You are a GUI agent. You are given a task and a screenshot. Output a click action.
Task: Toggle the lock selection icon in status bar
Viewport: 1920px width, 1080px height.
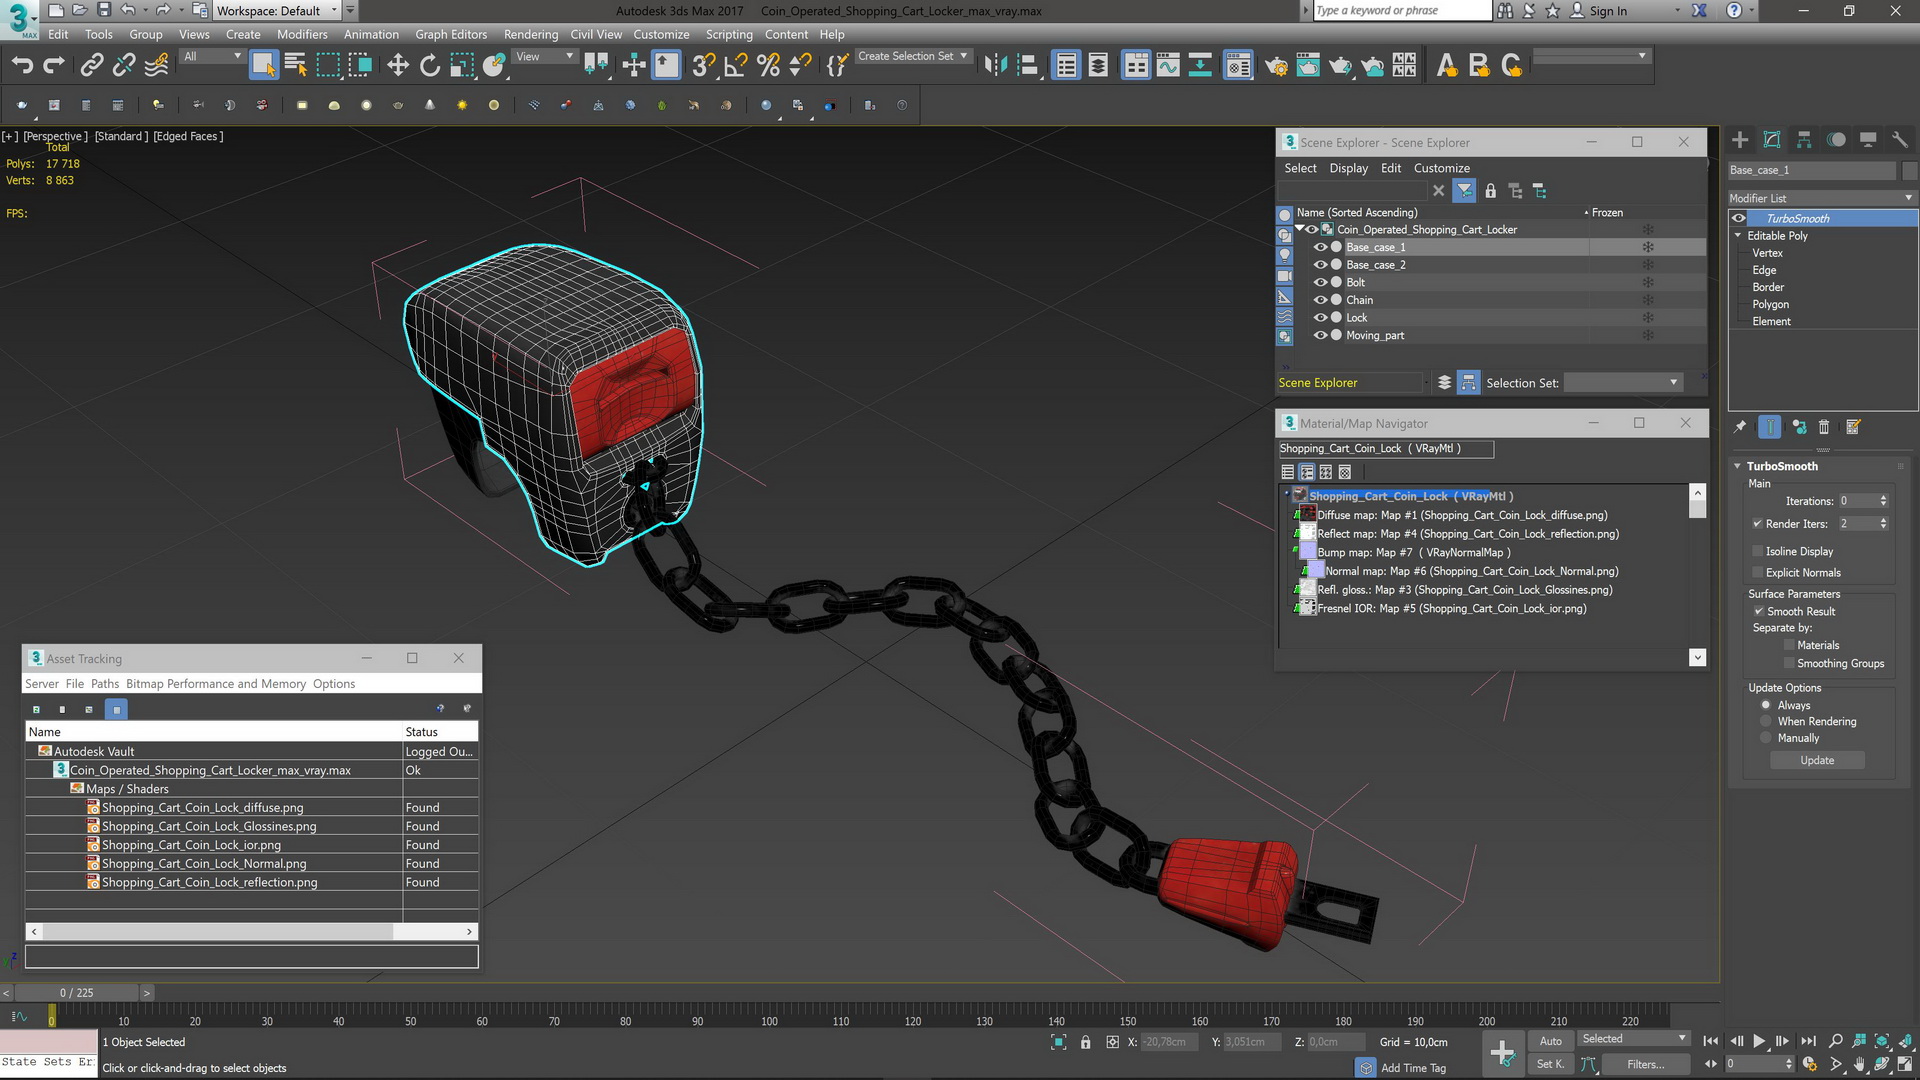pos(1085,1042)
